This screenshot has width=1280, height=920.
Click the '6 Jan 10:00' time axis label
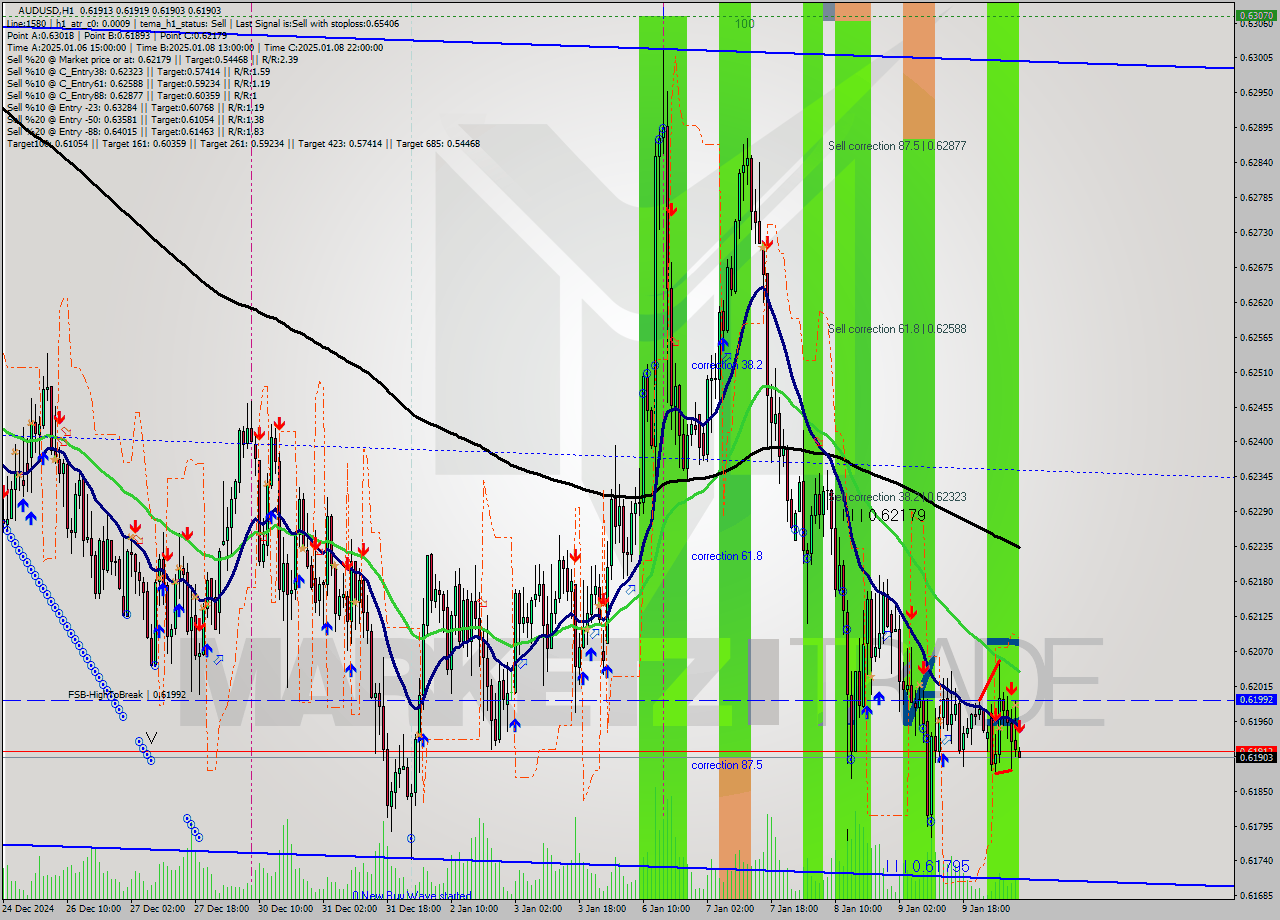pyautogui.click(x=666, y=910)
